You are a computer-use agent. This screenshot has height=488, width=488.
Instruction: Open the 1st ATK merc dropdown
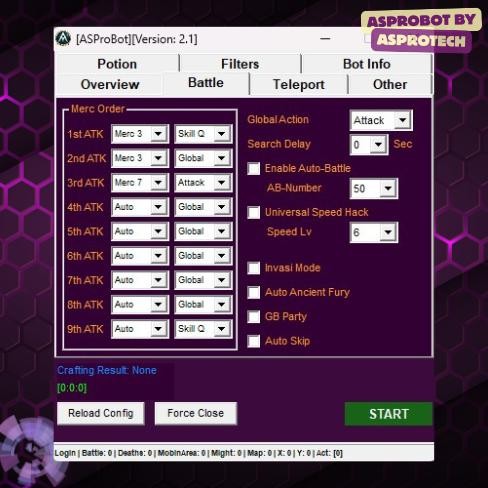pyautogui.click(x=140, y=134)
